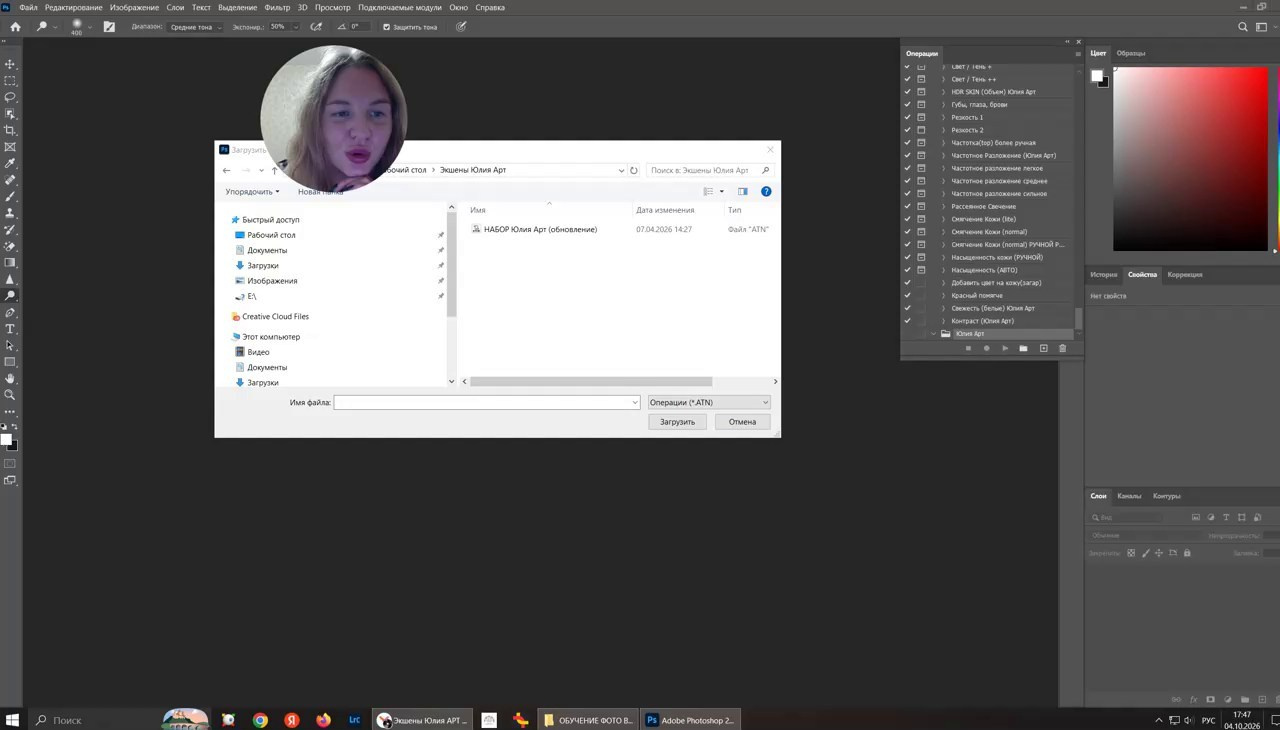Open the Средние тона range dropdown
This screenshot has height=730, width=1280.
click(x=195, y=27)
